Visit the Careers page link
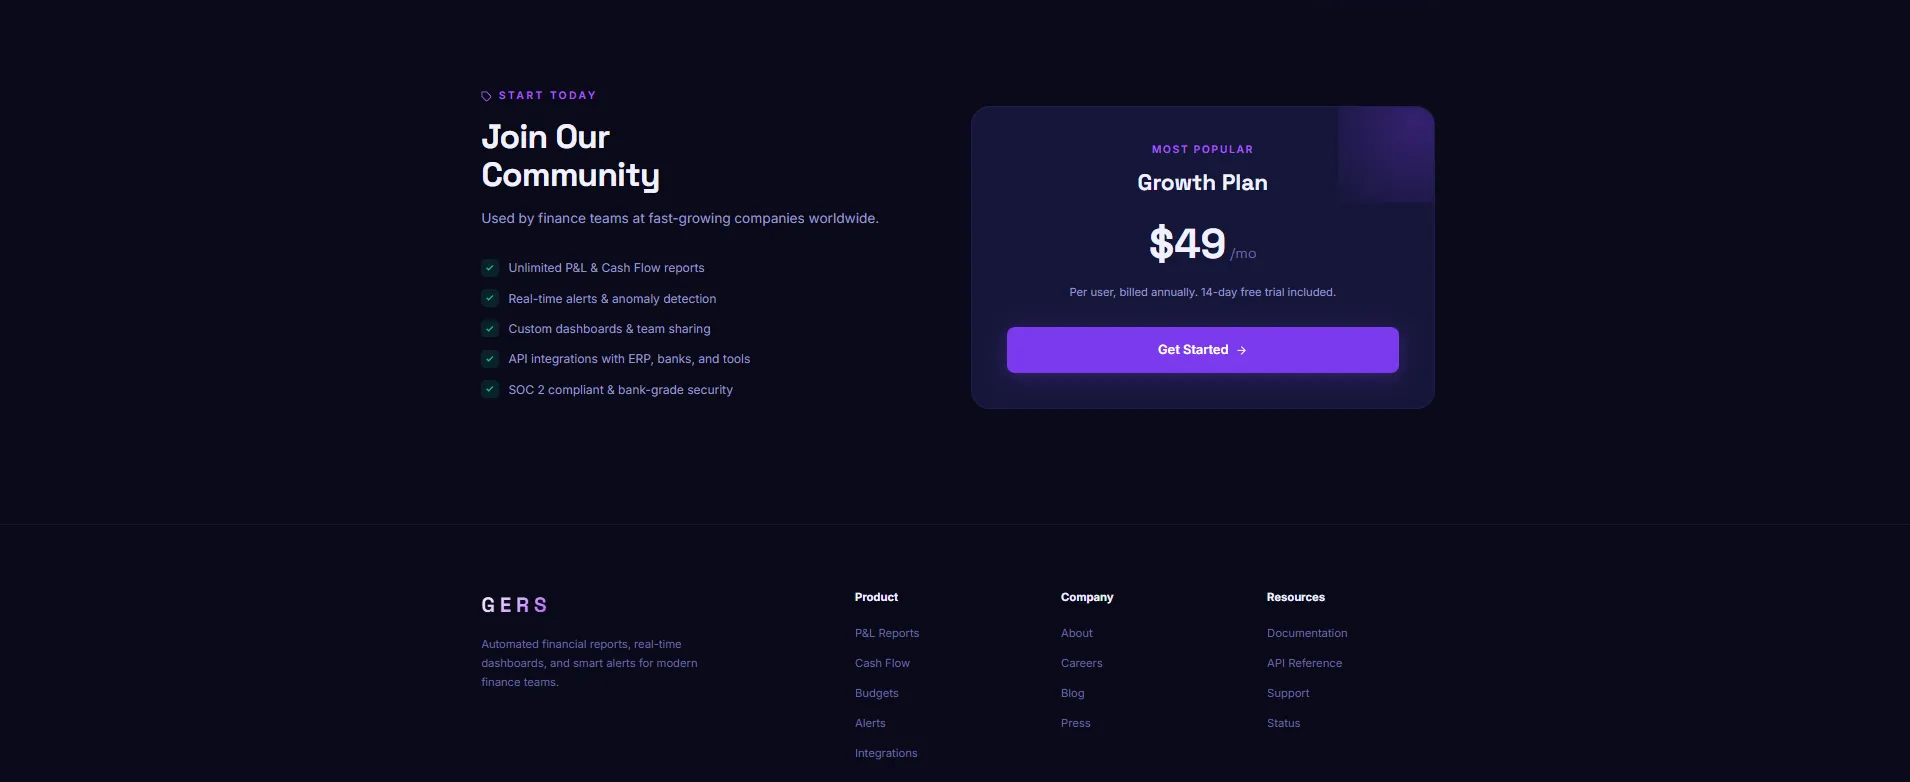This screenshot has width=1910, height=782. point(1081,663)
